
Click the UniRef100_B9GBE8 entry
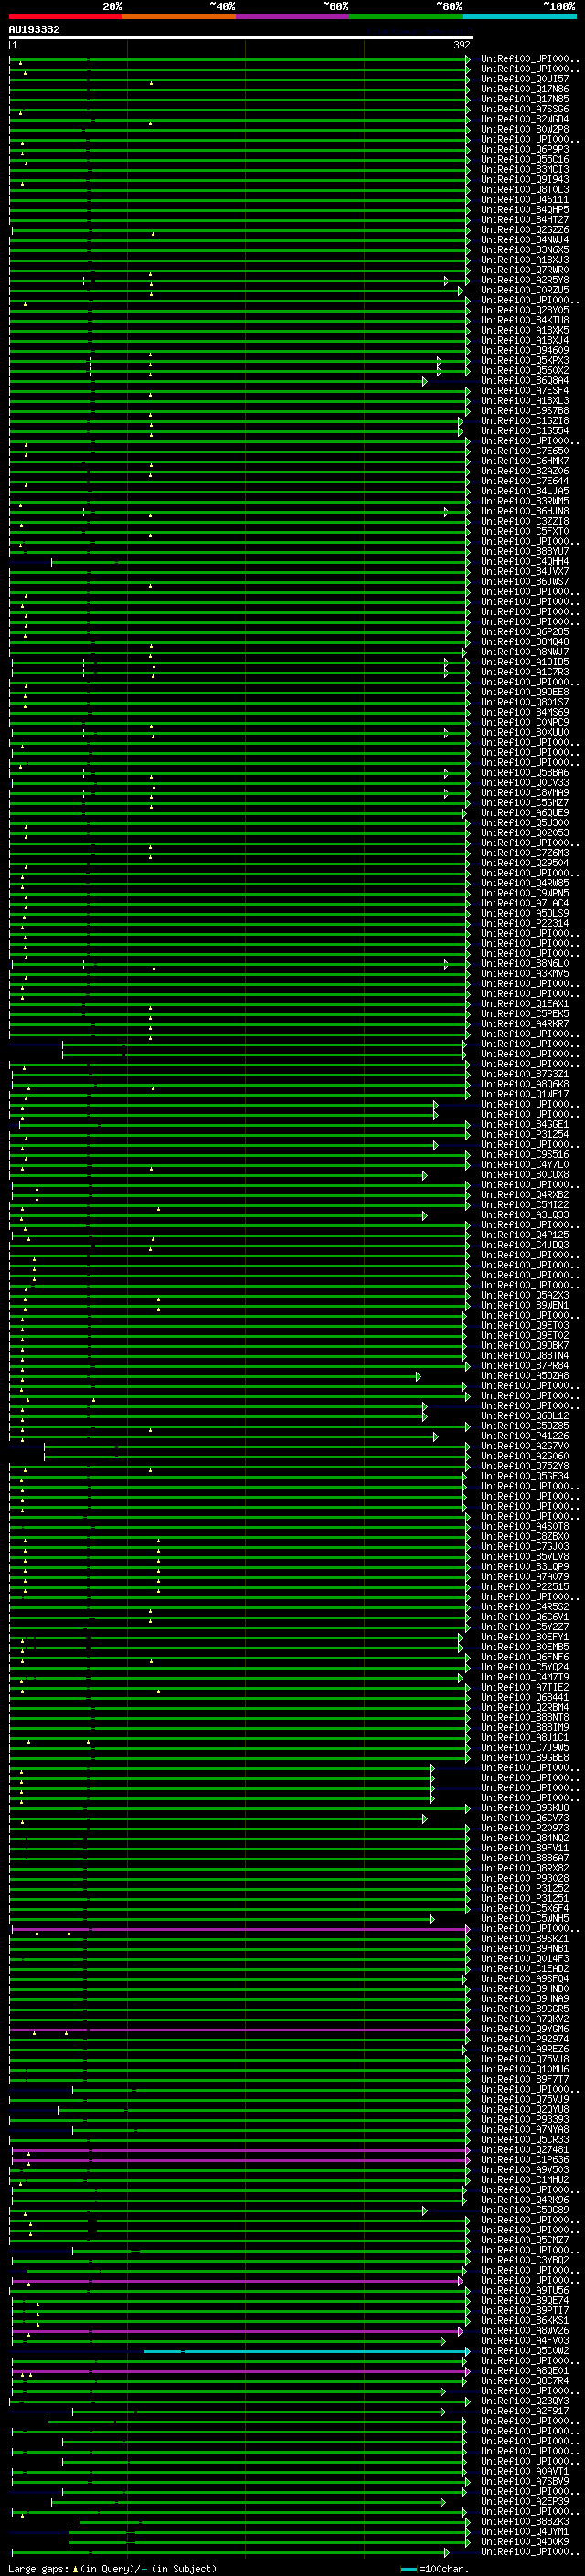[x=525, y=1757]
